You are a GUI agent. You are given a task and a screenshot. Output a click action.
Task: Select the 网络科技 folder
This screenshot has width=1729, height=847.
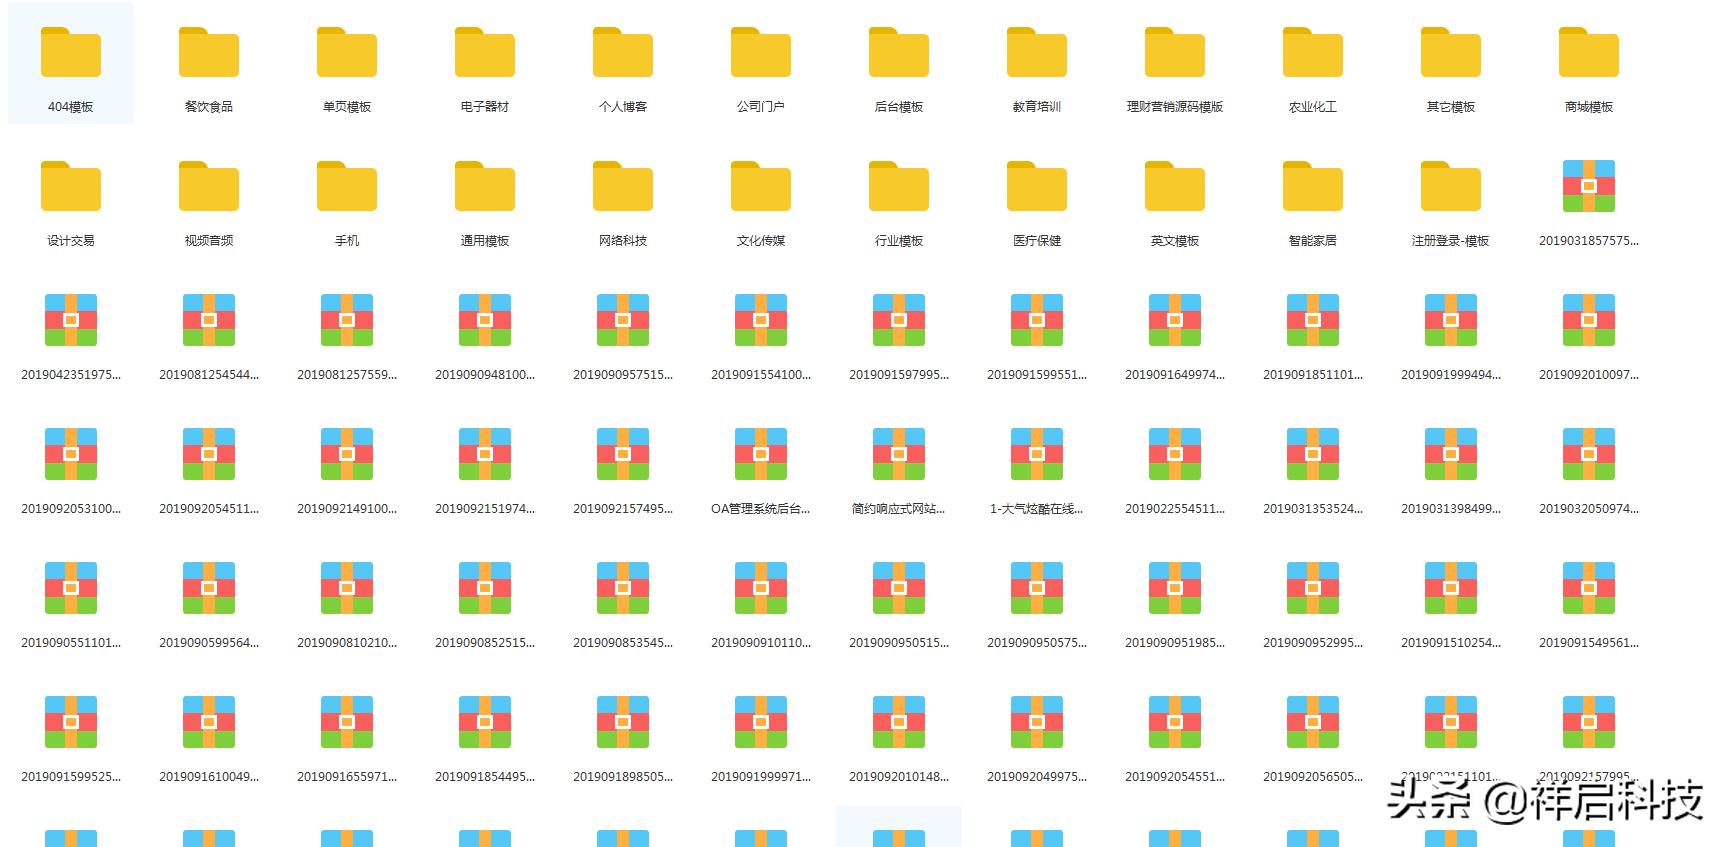click(x=623, y=187)
